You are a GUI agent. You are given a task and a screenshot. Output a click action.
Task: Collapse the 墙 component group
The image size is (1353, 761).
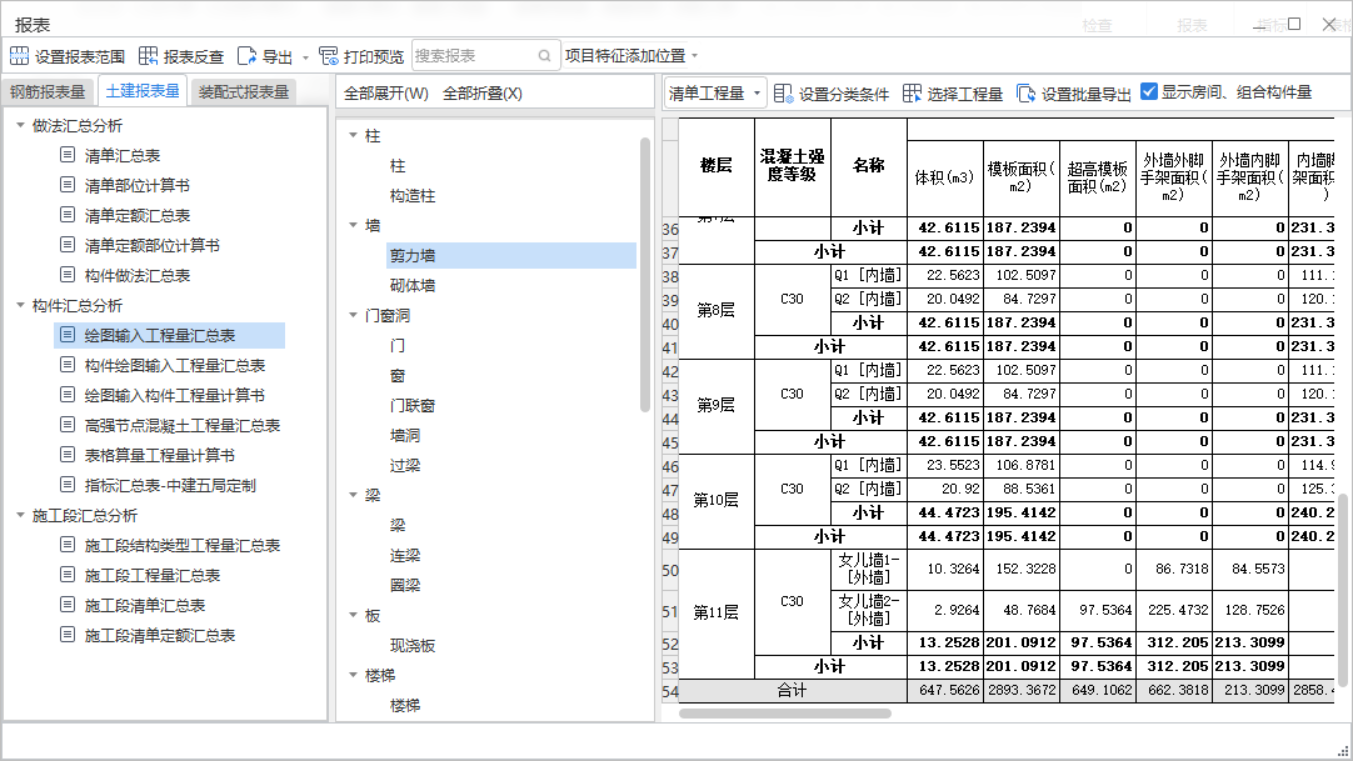[353, 225]
